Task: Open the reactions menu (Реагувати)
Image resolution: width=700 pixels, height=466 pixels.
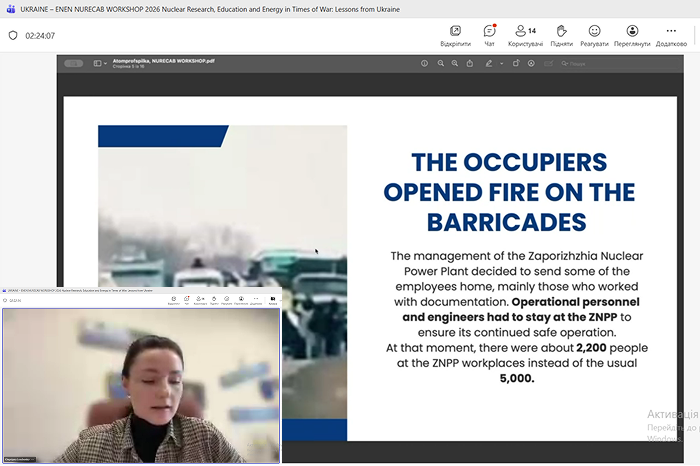Action: tap(595, 35)
